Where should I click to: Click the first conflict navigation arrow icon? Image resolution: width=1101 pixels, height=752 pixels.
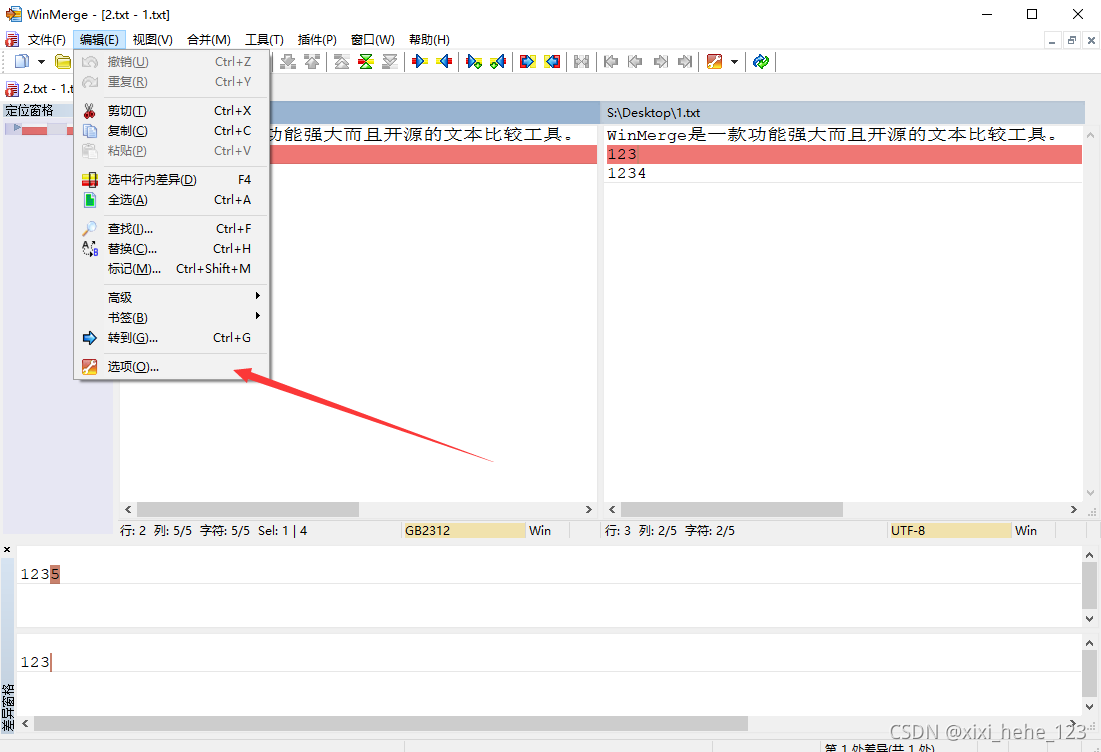(x=611, y=62)
